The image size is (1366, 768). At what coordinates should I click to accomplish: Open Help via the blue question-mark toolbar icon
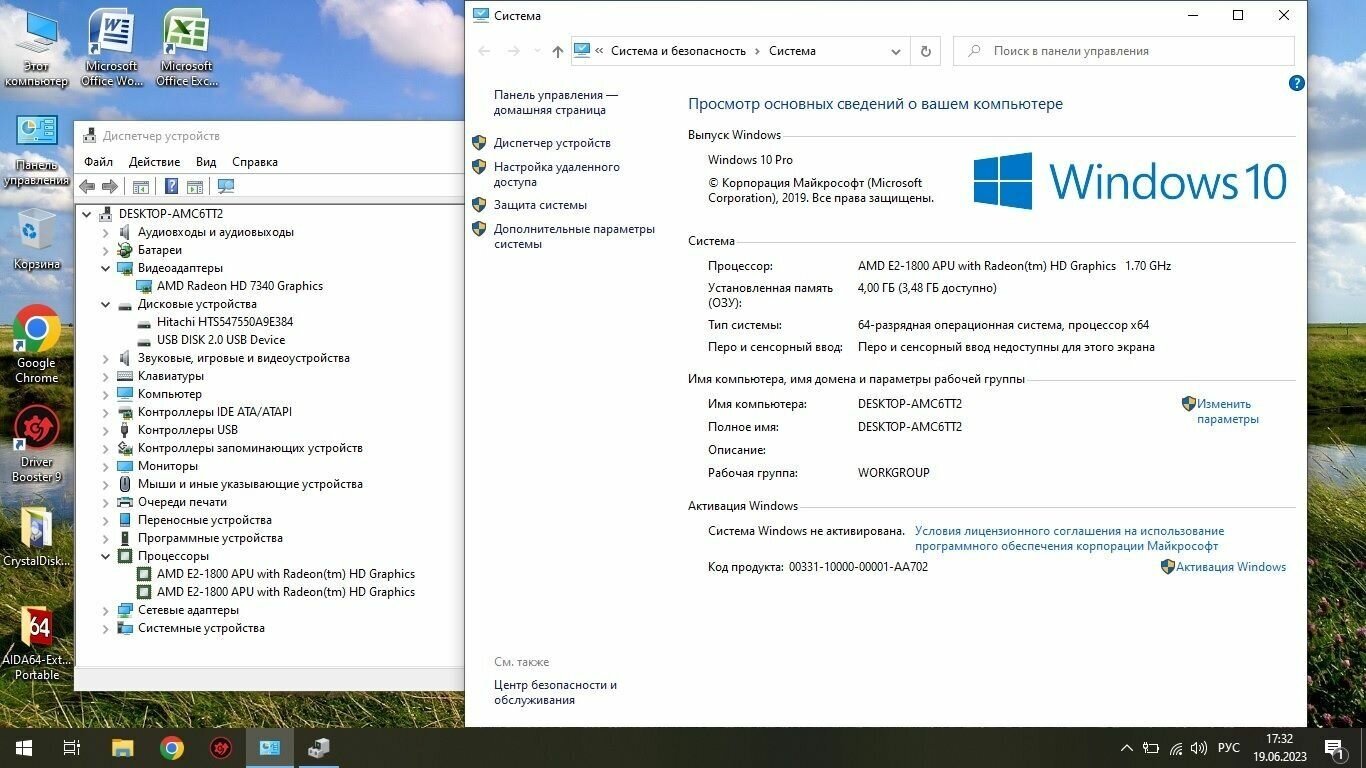tap(171, 187)
